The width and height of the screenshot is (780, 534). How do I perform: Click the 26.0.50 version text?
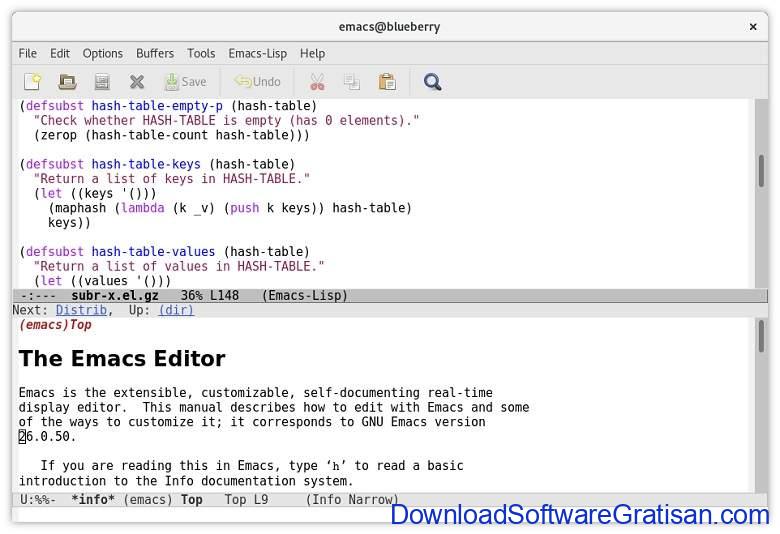click(x=47, y=436)
